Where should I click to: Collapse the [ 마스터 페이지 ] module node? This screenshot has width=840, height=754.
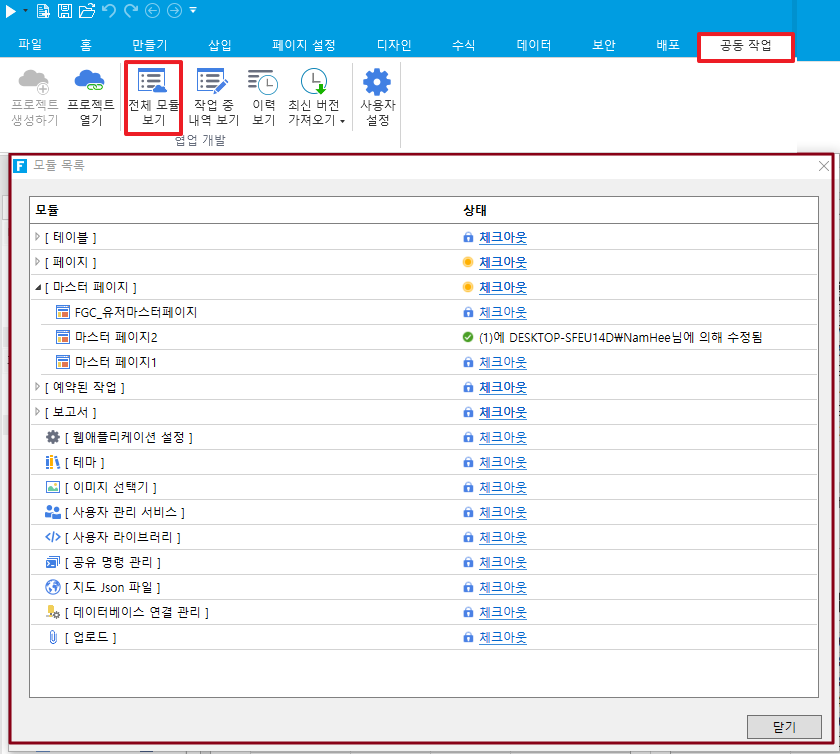(38, 287)
